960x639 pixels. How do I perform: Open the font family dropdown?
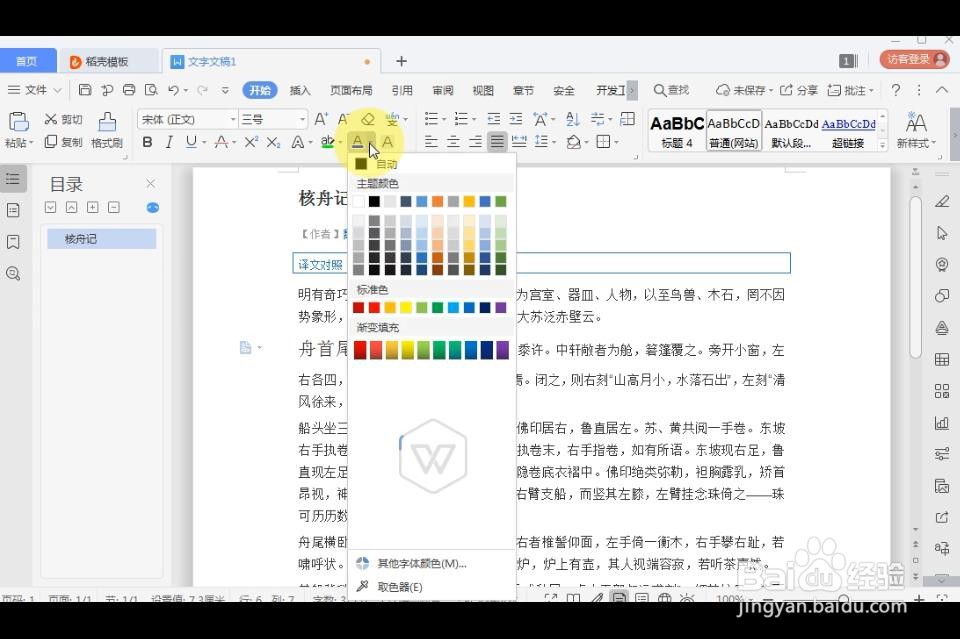(178, 118)
